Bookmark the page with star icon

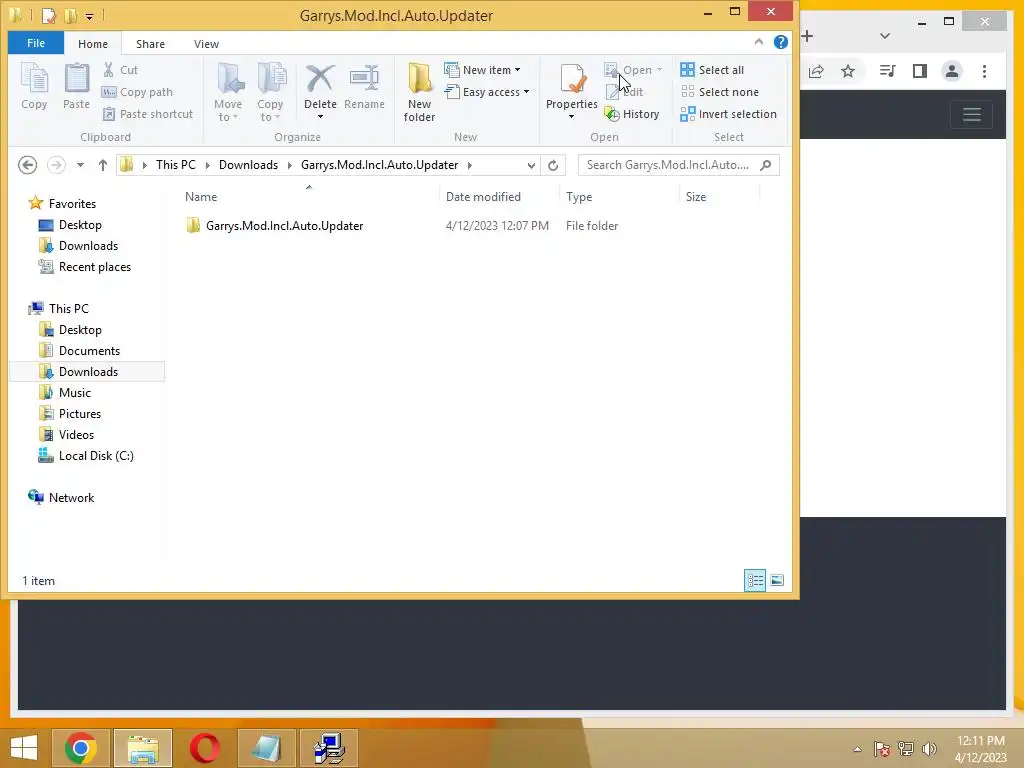pos(848,71)
